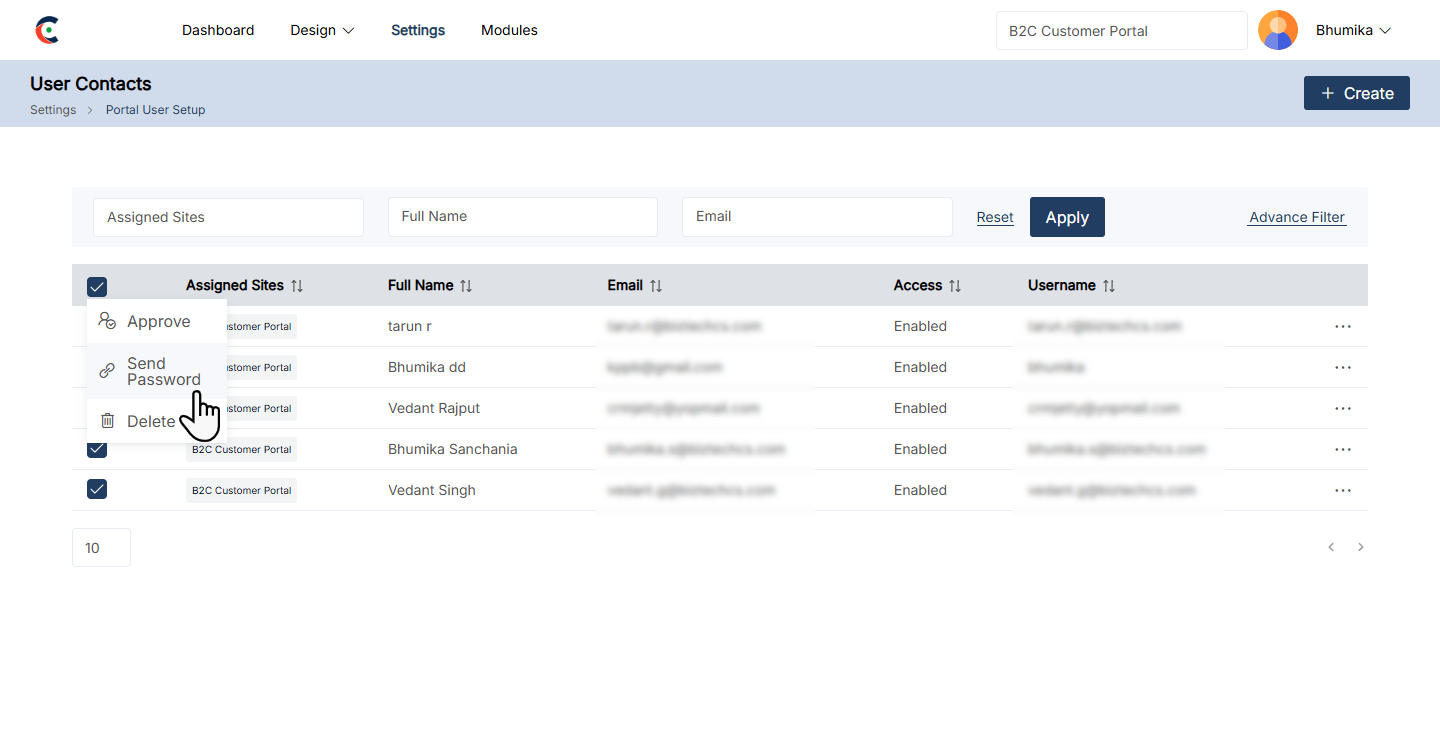
Task: Open three-dot menu for Vedant Singh row
Action: (1342, 491)
